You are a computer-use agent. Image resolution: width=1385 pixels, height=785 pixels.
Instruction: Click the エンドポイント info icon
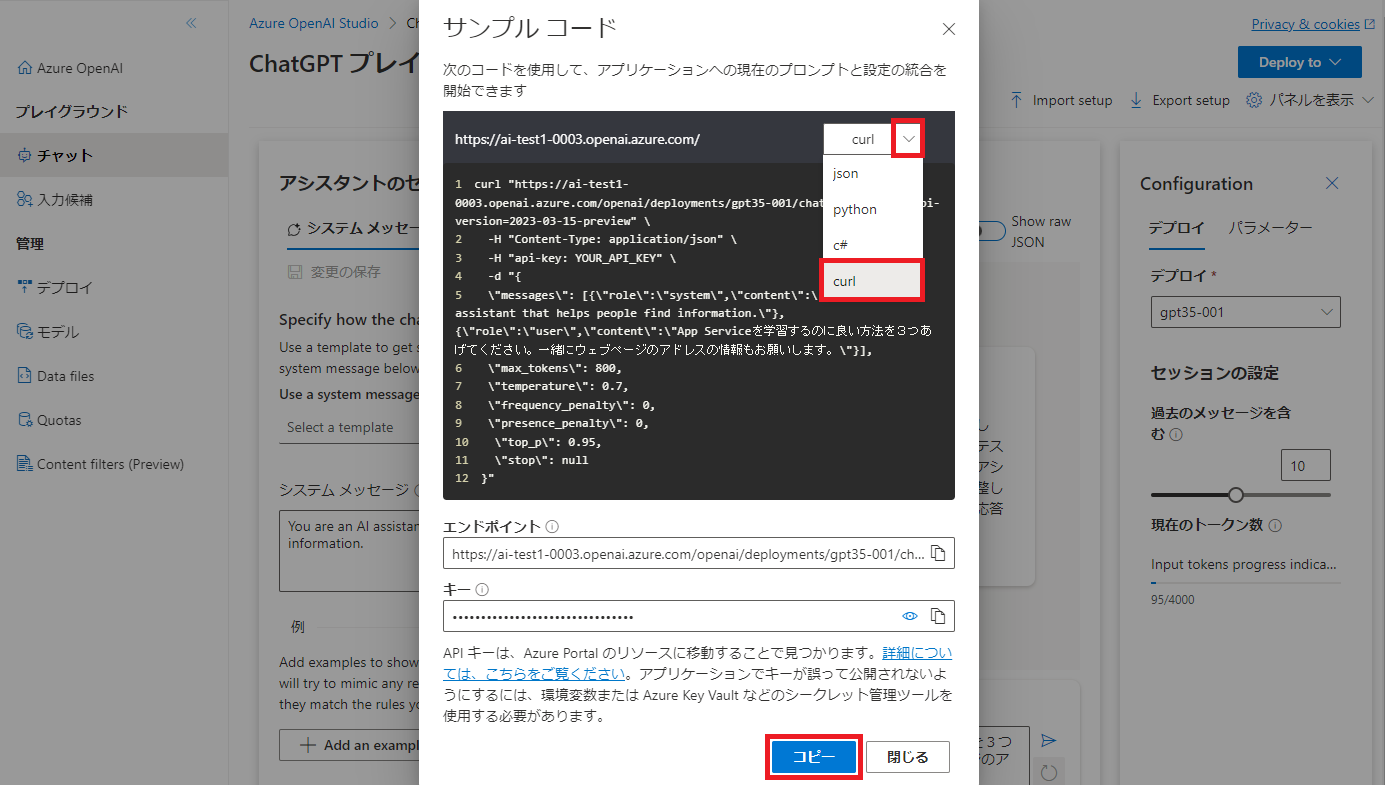(x=552, y=526)
